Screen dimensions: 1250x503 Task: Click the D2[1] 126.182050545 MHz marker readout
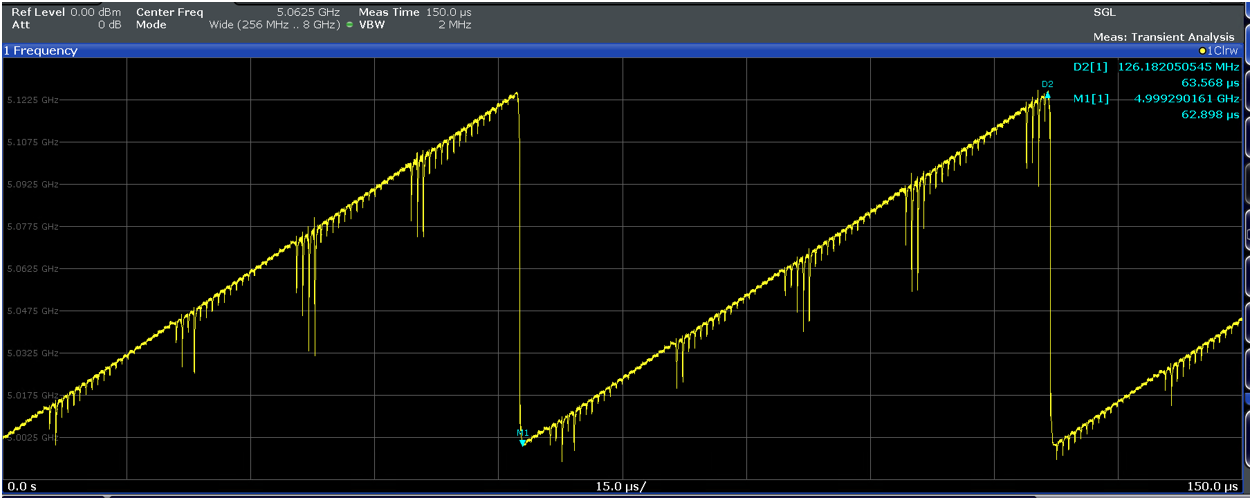click(x=1155, y=67)
